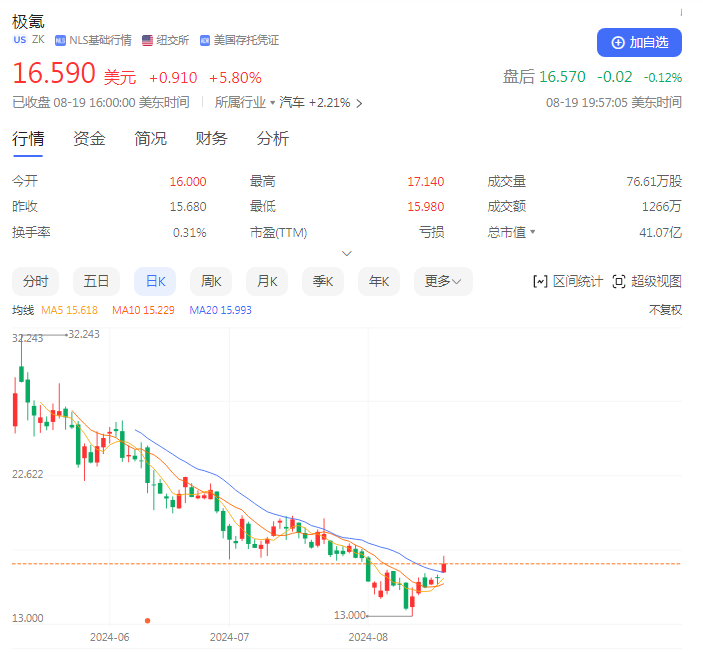
Task: Click the ZK ticker symbol
Action: point(38,40)
